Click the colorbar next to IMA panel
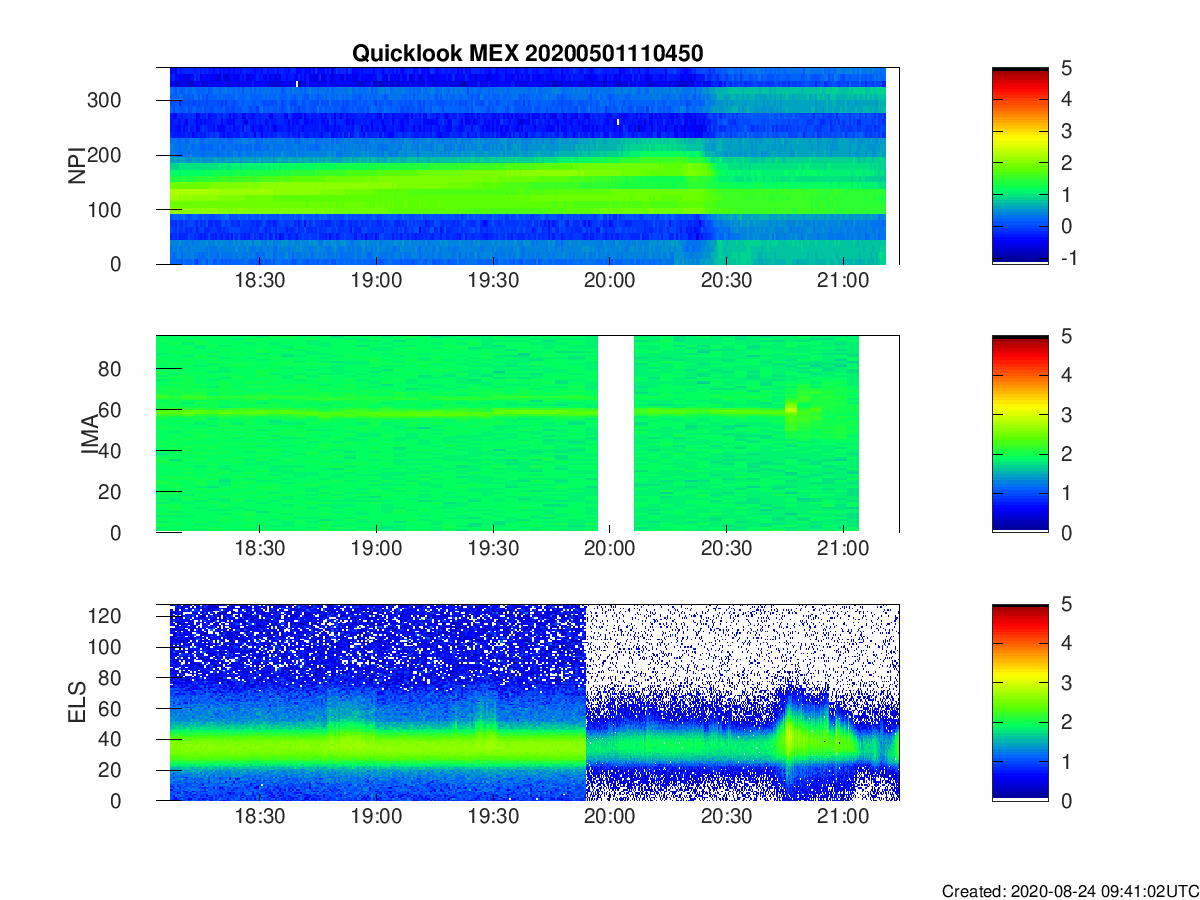Image resolution: width=1200 pixels, height=900 pixels. pos(1020,434)
